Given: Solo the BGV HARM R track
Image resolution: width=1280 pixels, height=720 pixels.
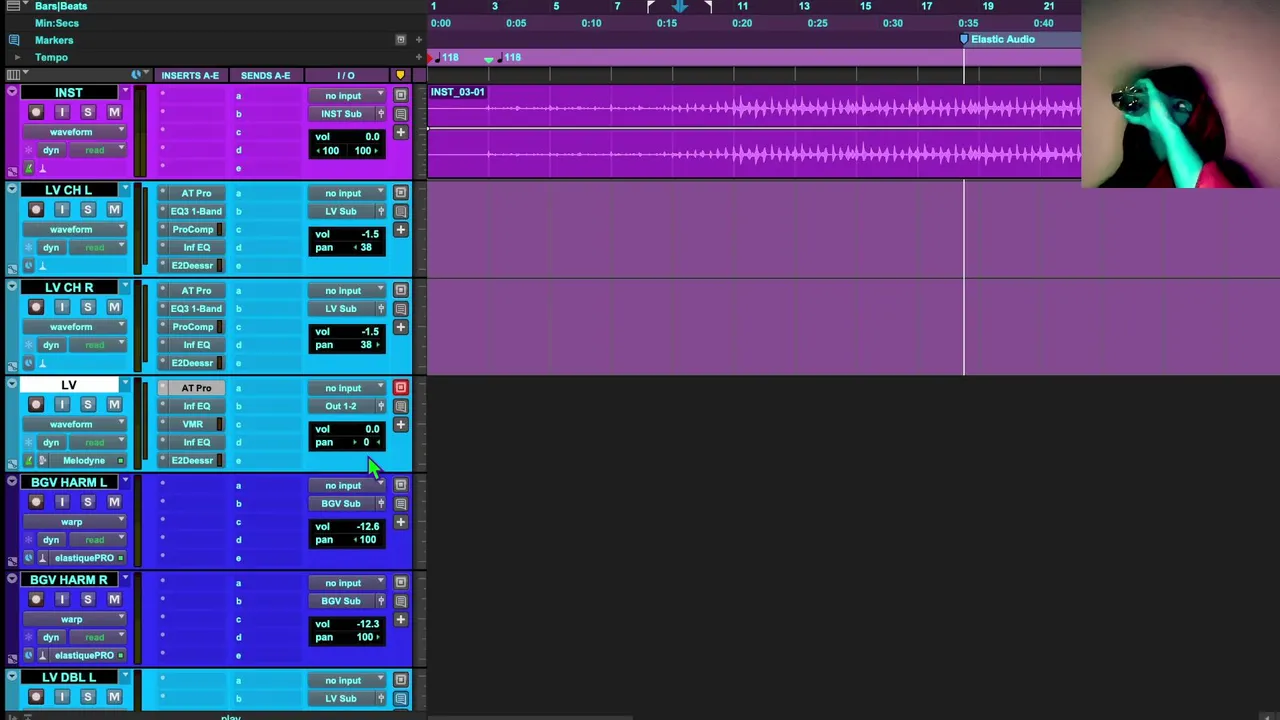Looking at the screenshot, I should (88, 599).
